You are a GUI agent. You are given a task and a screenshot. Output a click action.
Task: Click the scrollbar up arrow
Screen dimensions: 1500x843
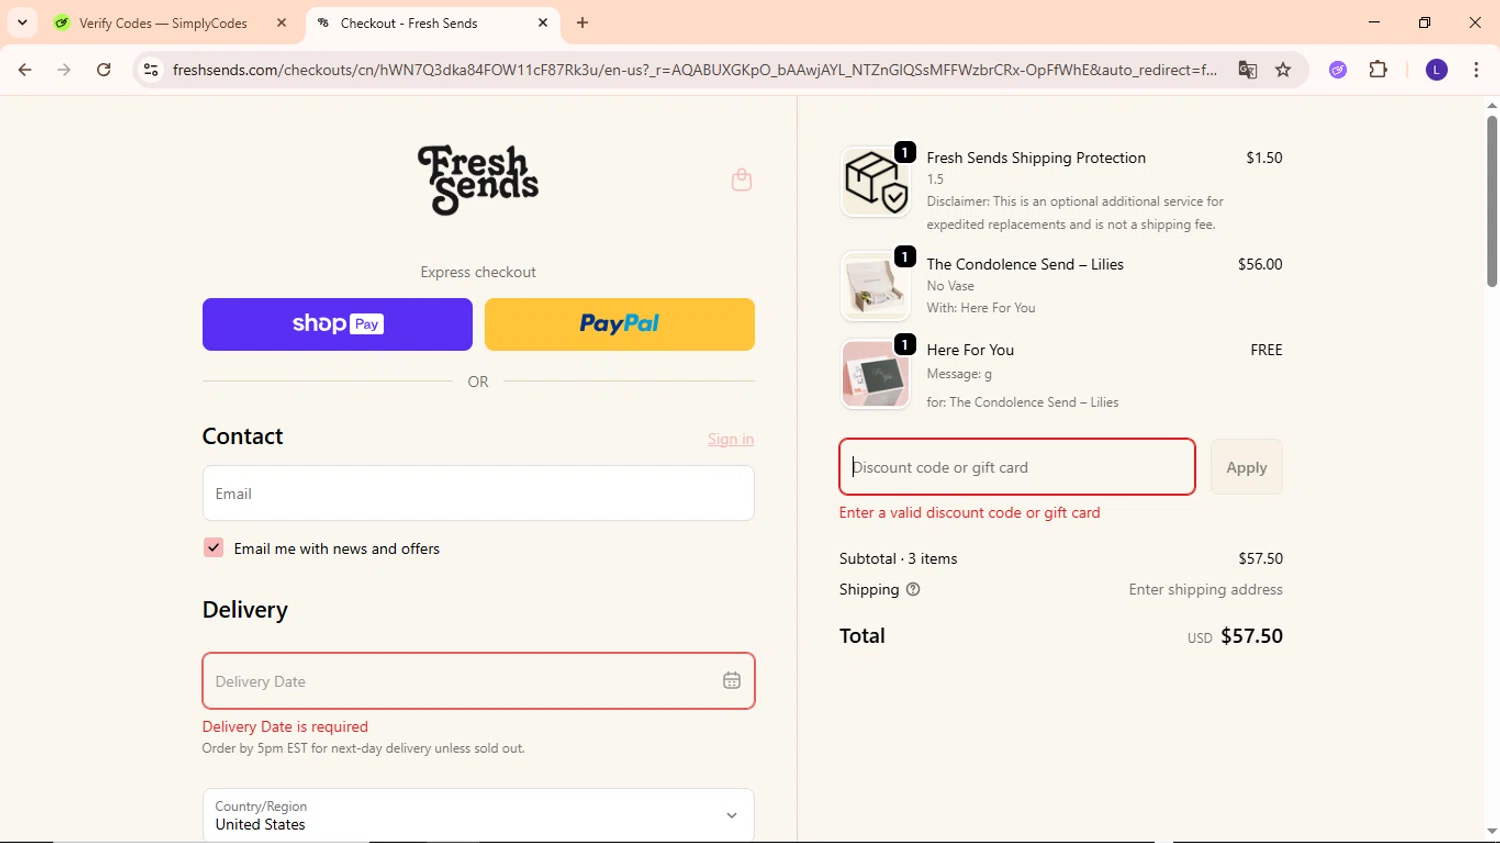(1491, 104)
